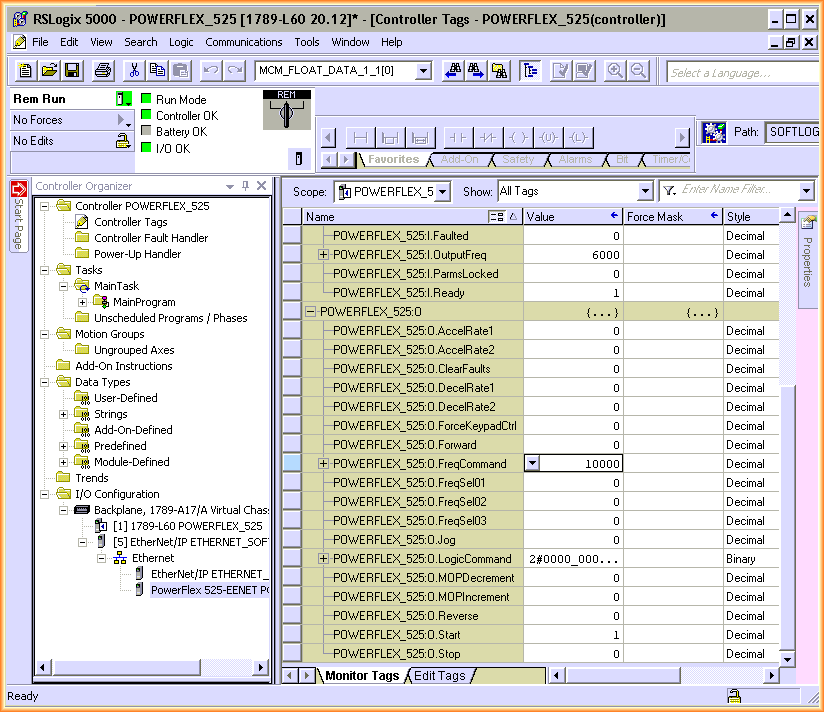This screenshot has width=824, height=712.
Task: Click the Zoom In magnifier icon
Action: coord(615,70)
